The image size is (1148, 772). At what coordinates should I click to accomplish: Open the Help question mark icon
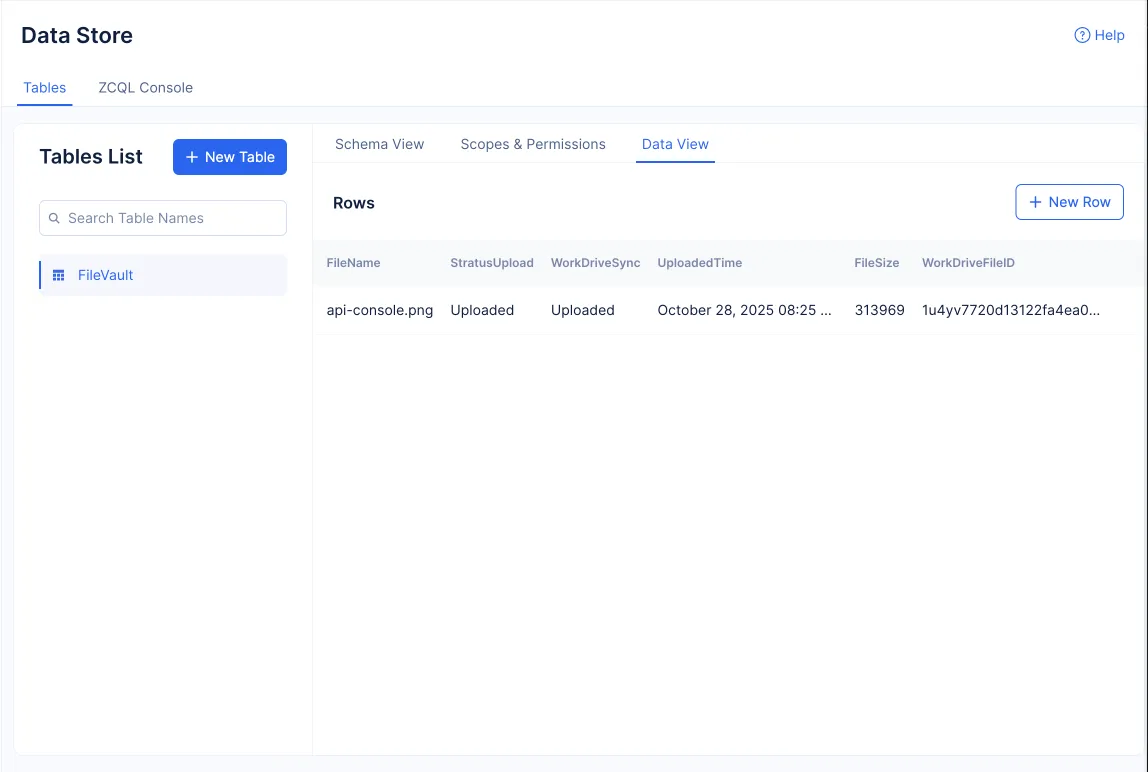[x=1081, y=35]
